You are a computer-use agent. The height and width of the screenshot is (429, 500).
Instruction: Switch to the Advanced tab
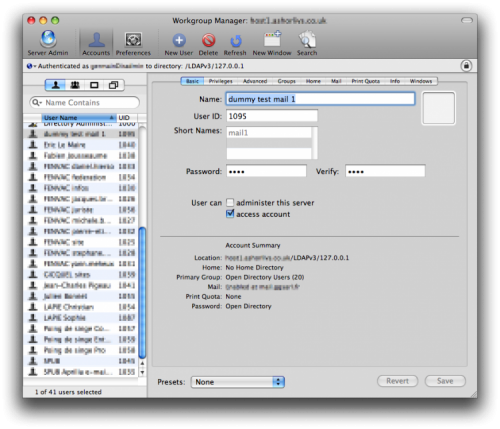(x=255, y=81)
